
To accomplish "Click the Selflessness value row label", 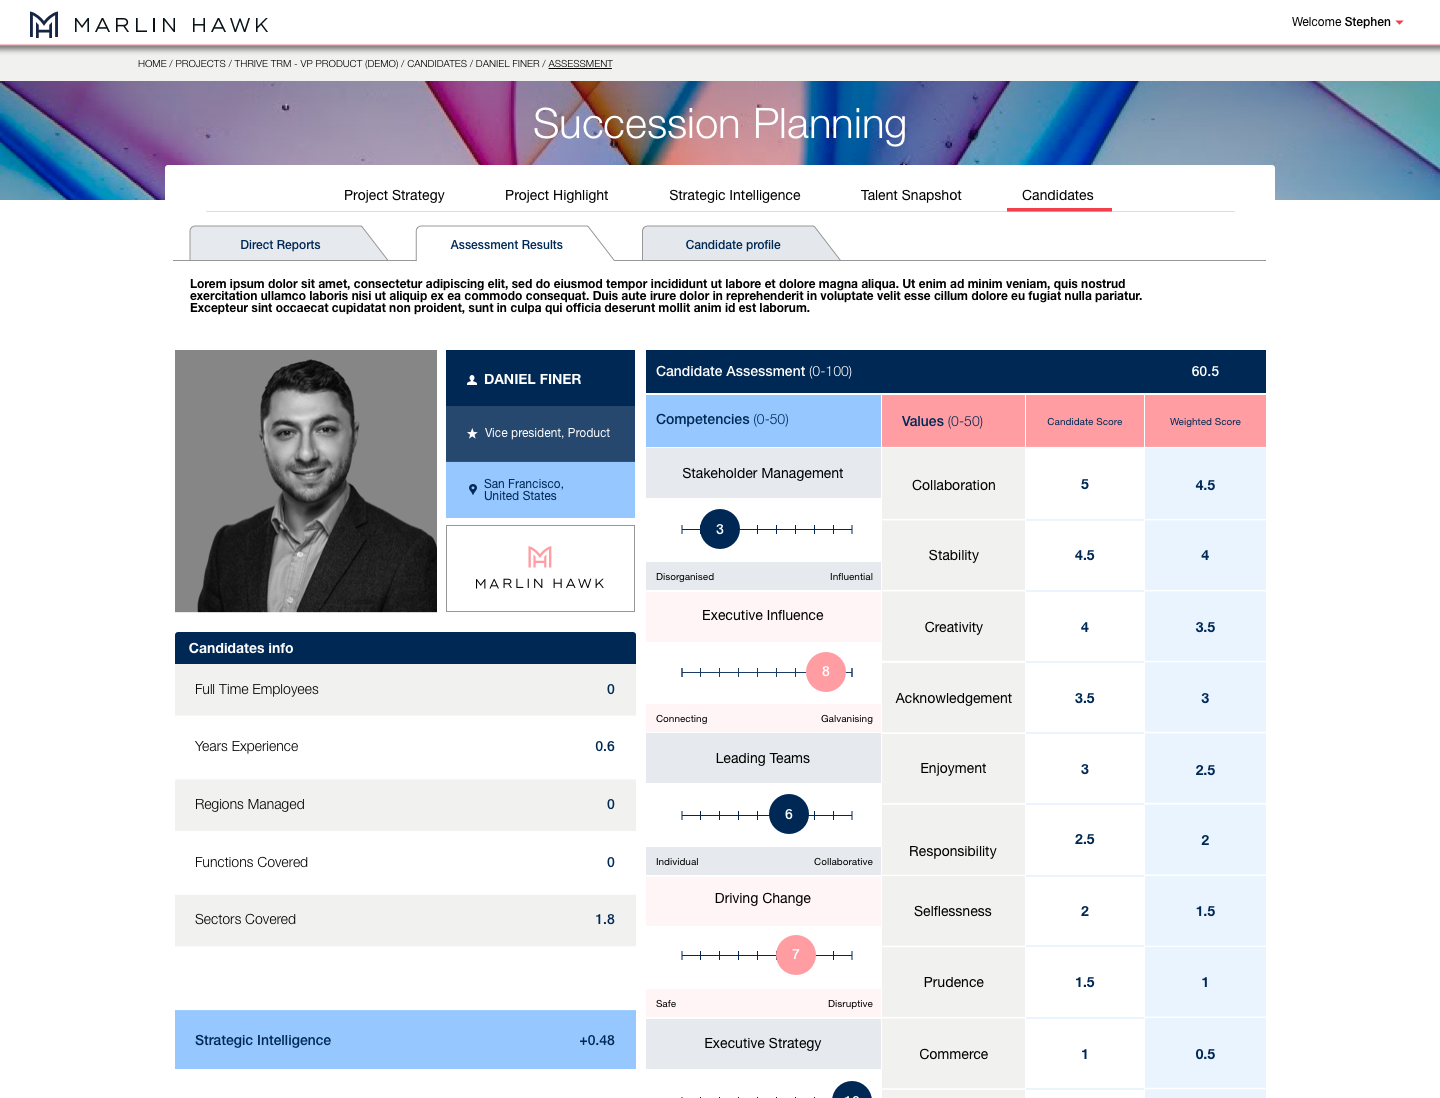I will 953,911.
